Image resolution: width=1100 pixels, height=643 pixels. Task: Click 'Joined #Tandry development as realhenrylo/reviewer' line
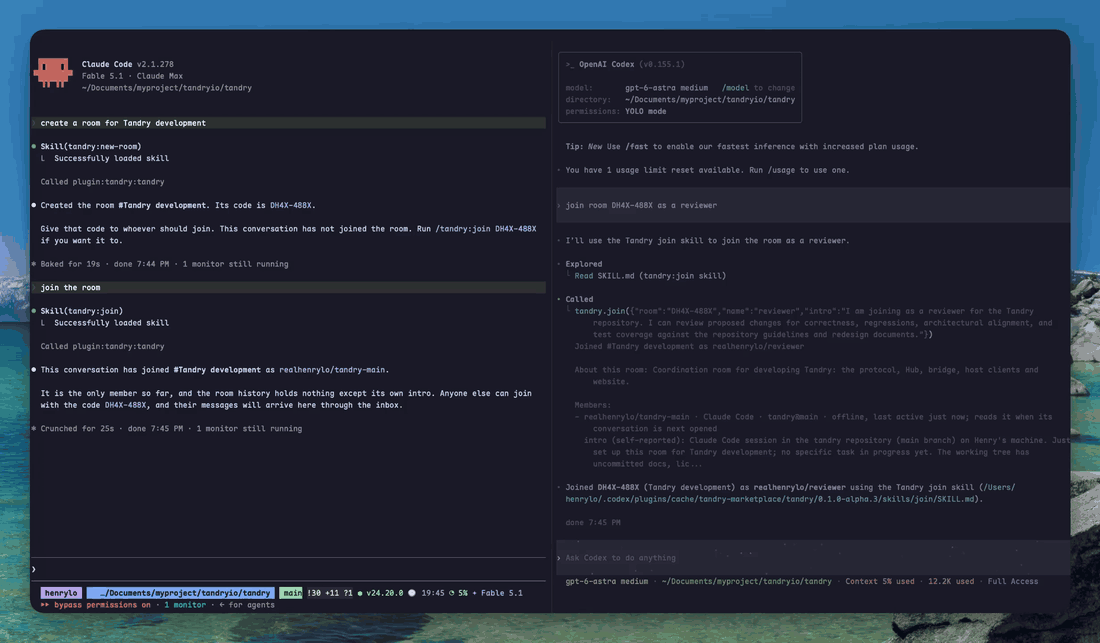689,346
